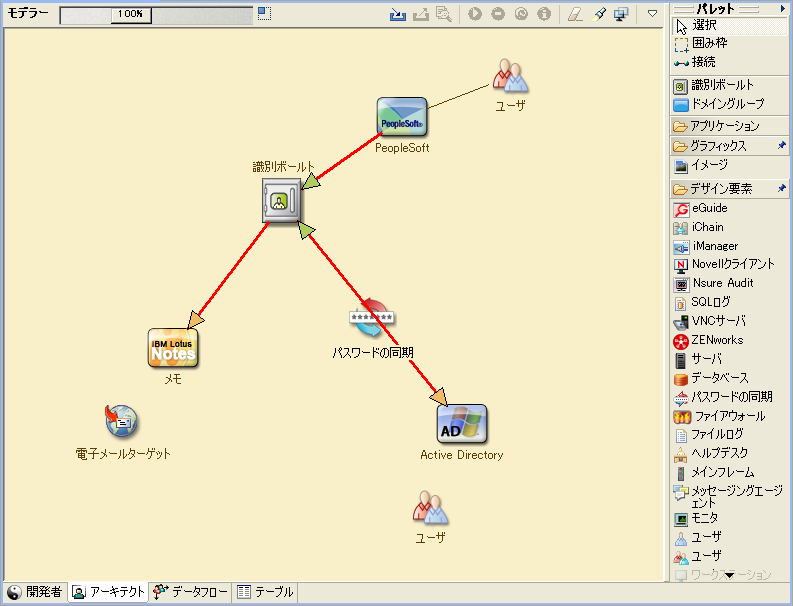793x606 pixels.
Task: Select the 識別ボールト vault node on canvas
Action: point(282,200)
